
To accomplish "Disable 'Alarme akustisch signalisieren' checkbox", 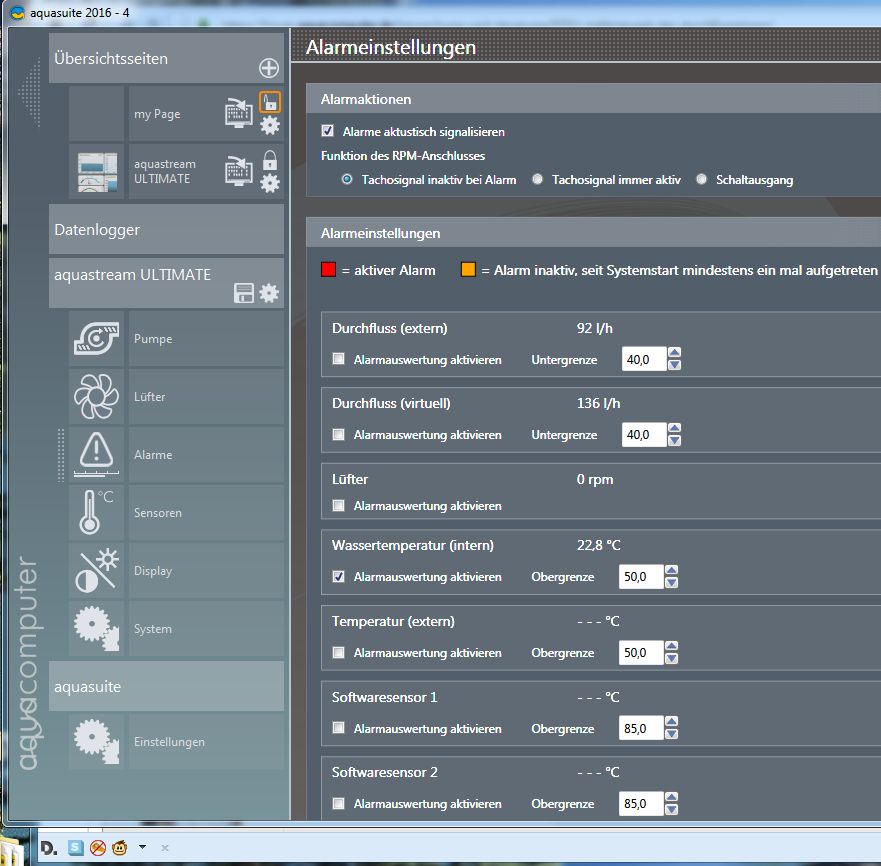I will [x=327, y=131].
